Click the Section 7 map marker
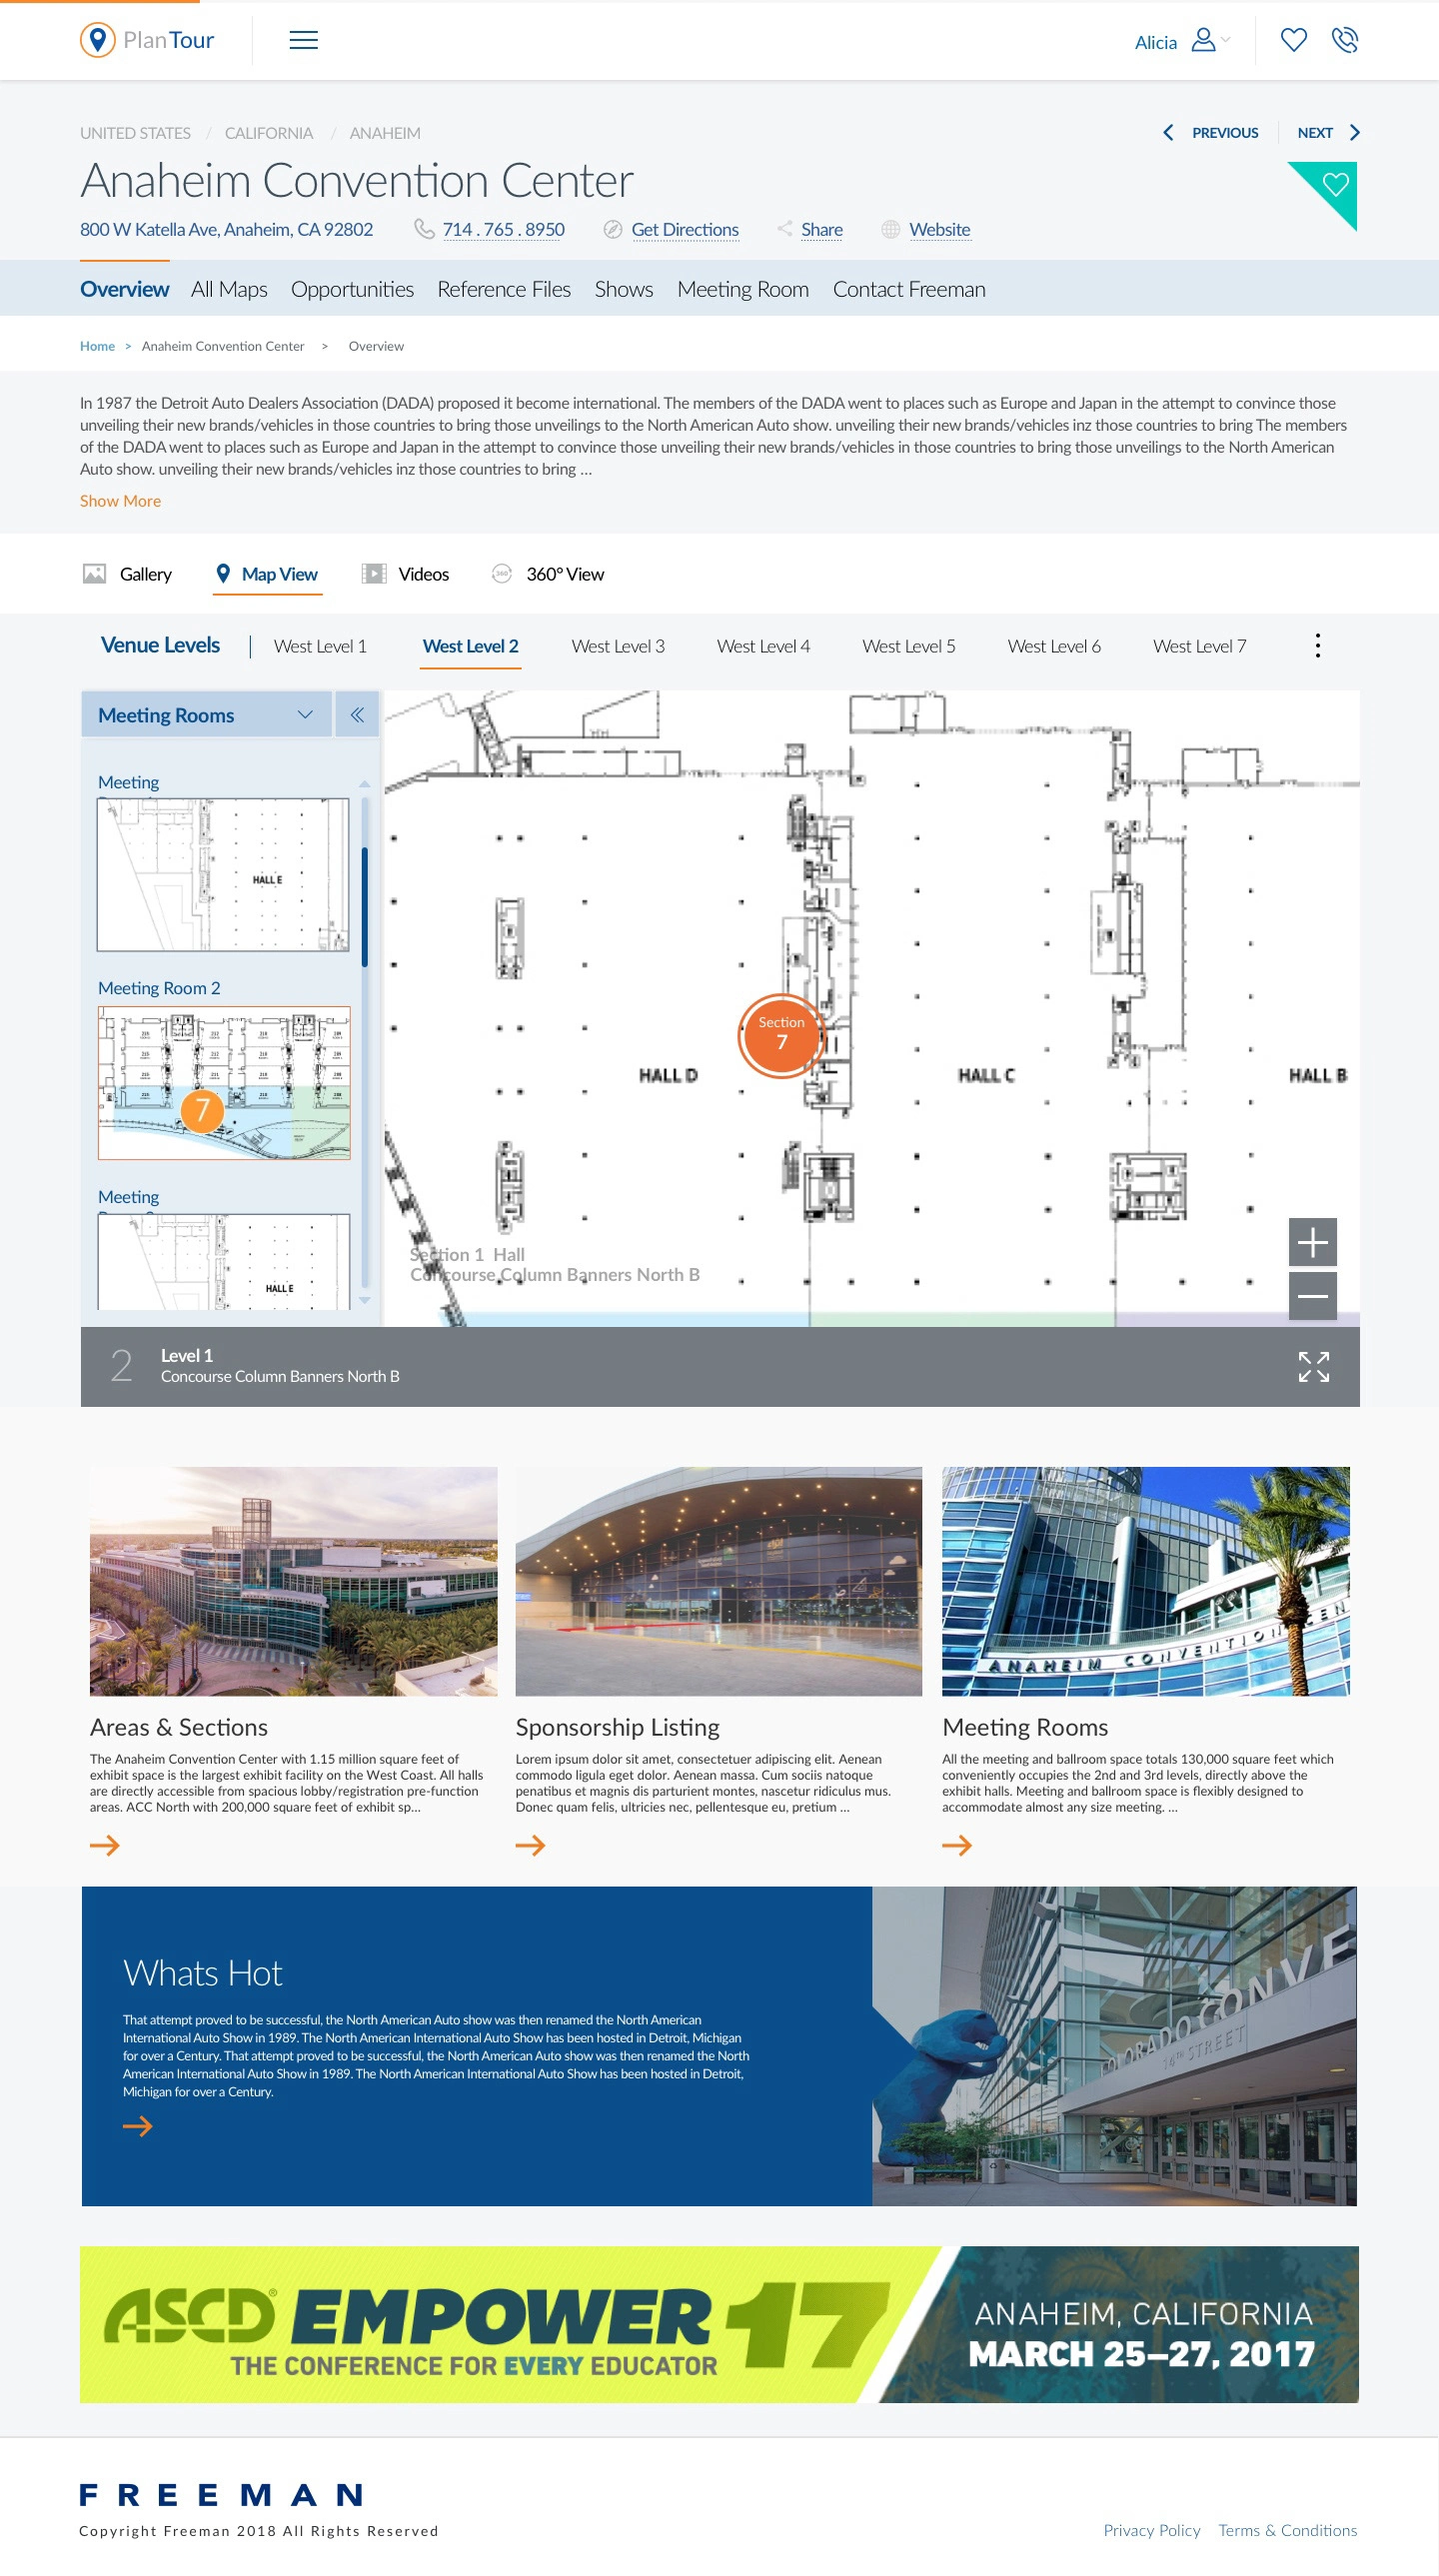 pos(781,1035)
